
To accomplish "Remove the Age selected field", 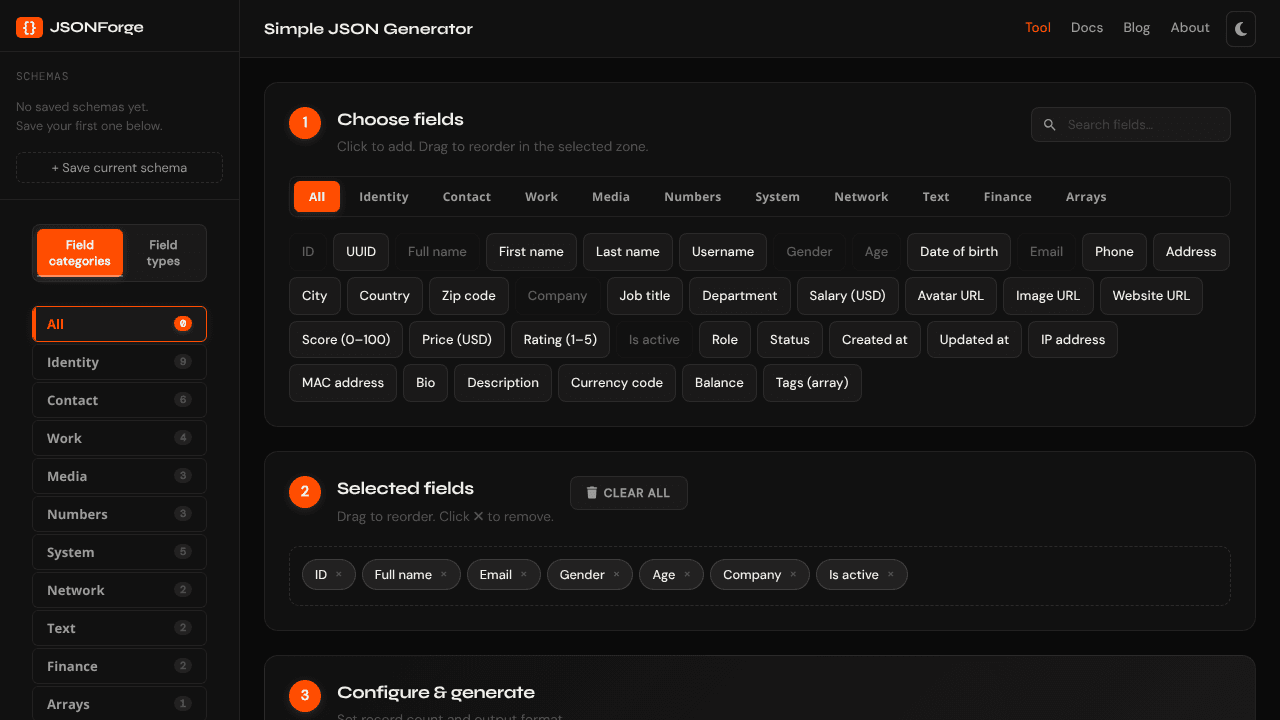I will tap(687, 575).
